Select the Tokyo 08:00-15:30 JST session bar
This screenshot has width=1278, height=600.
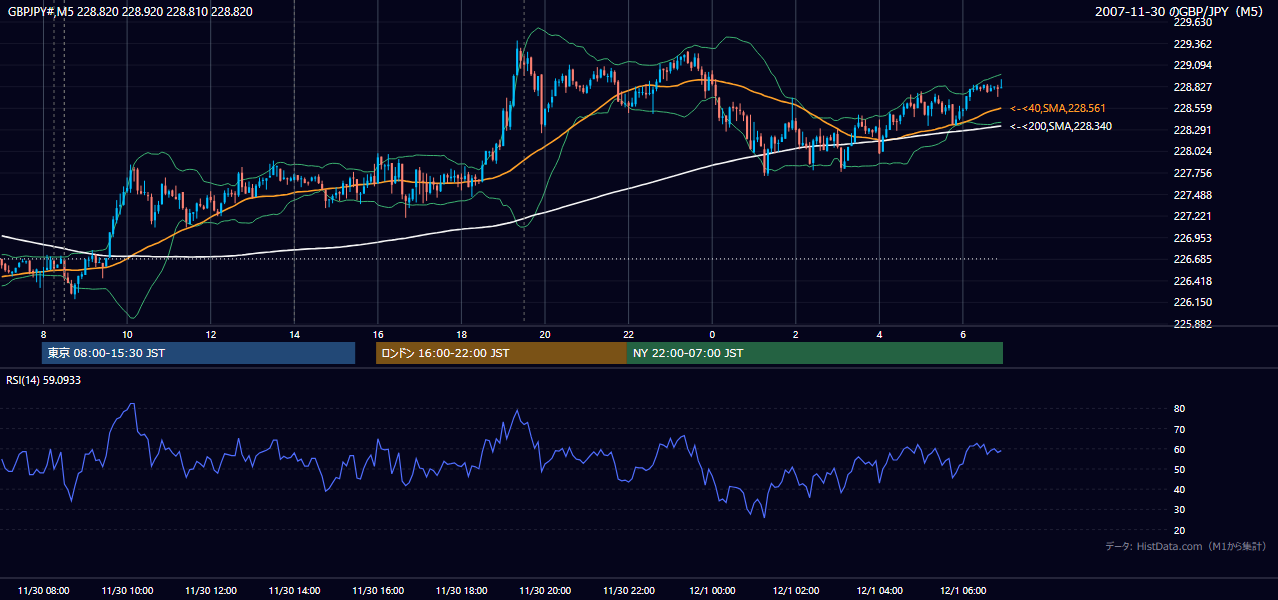tap(199, 353)
